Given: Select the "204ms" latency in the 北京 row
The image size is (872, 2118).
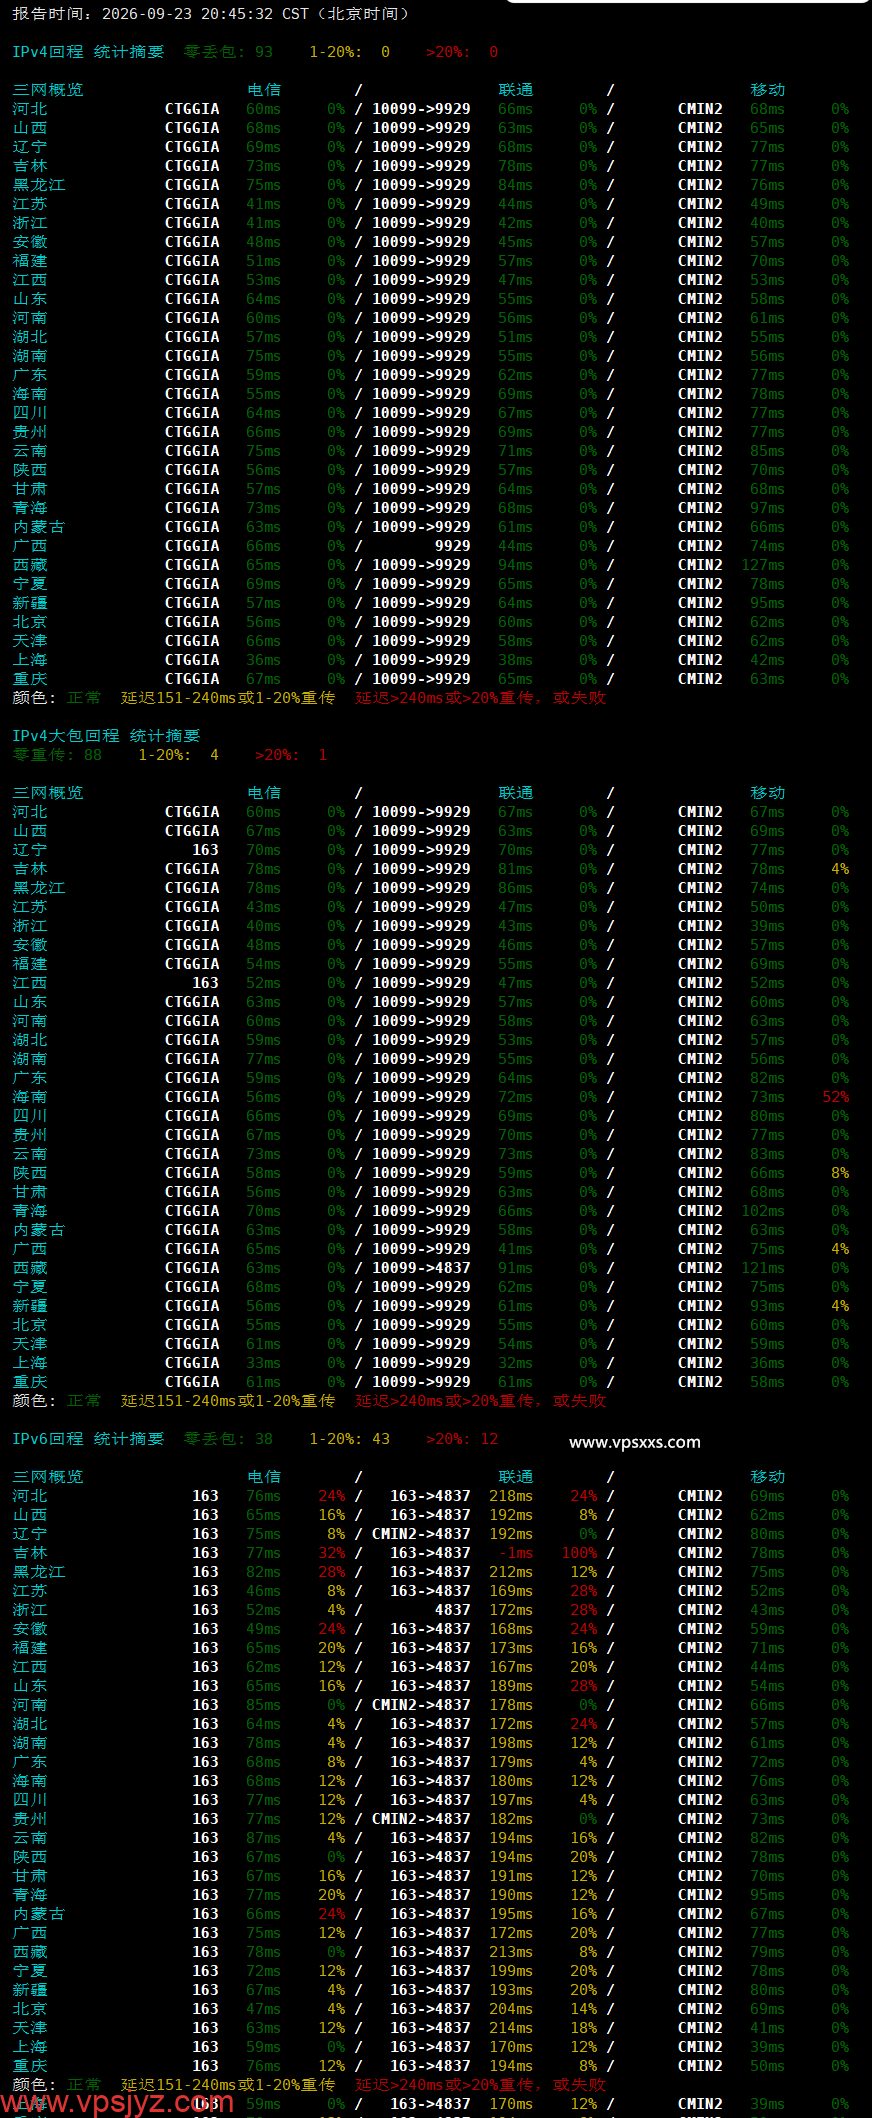Looking at the screenshot, I should tap(511, 2009).
